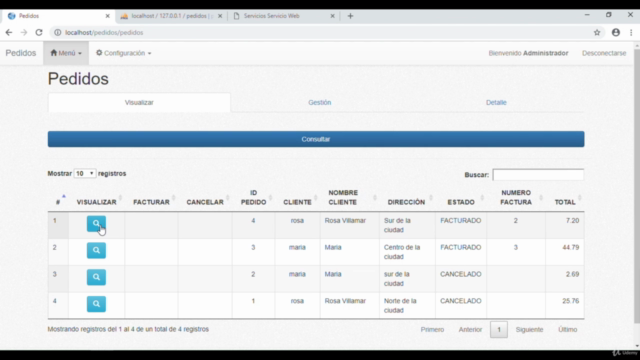Sort by ID PEDIDO column header

coord(253,198)
